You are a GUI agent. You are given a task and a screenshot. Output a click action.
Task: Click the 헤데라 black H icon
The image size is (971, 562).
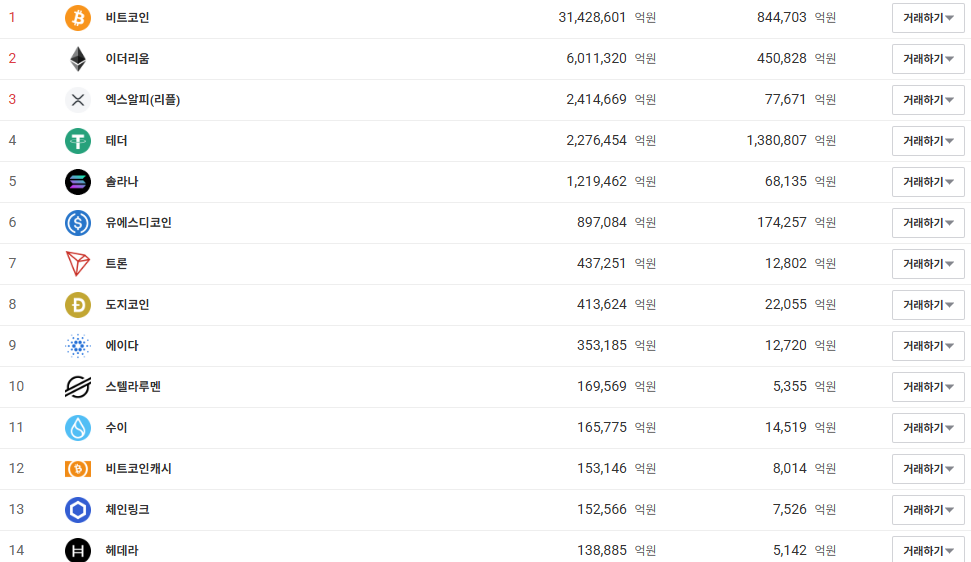pyautogui.click(x=77, y=550)
